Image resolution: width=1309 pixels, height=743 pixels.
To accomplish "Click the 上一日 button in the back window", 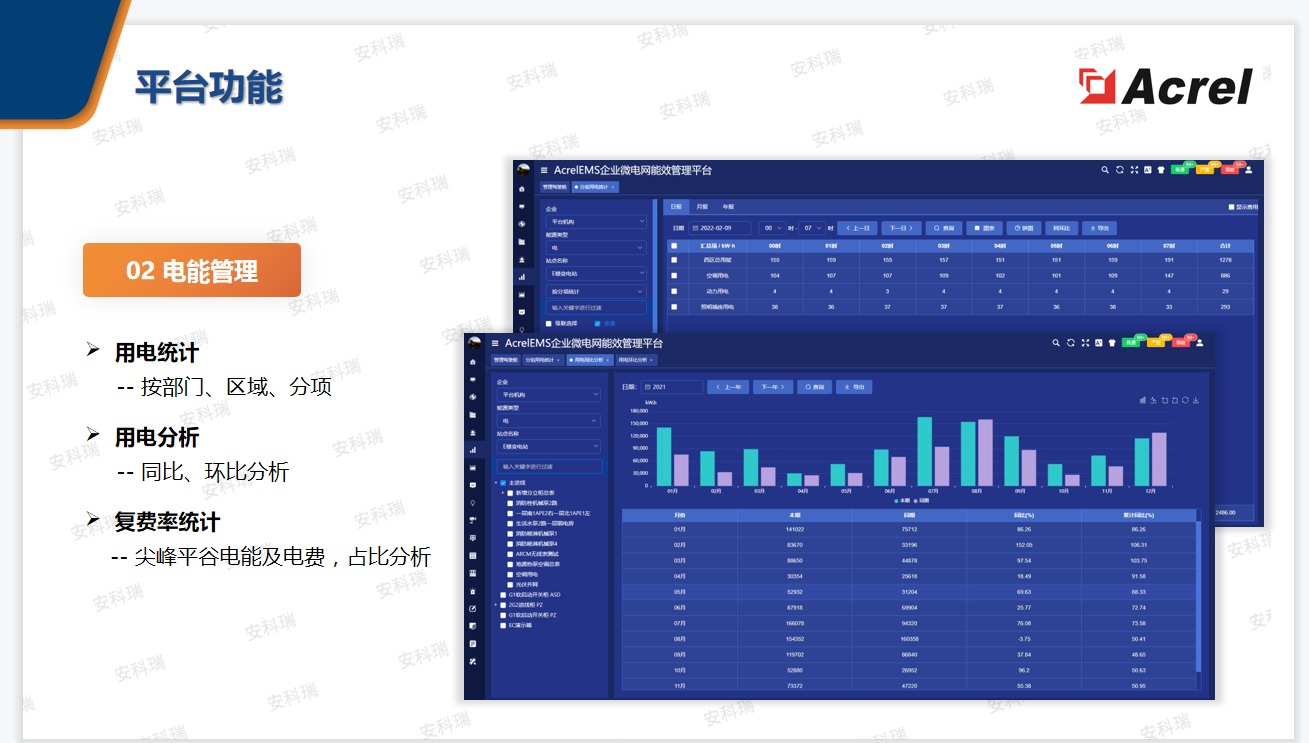I will click(857, 228).
